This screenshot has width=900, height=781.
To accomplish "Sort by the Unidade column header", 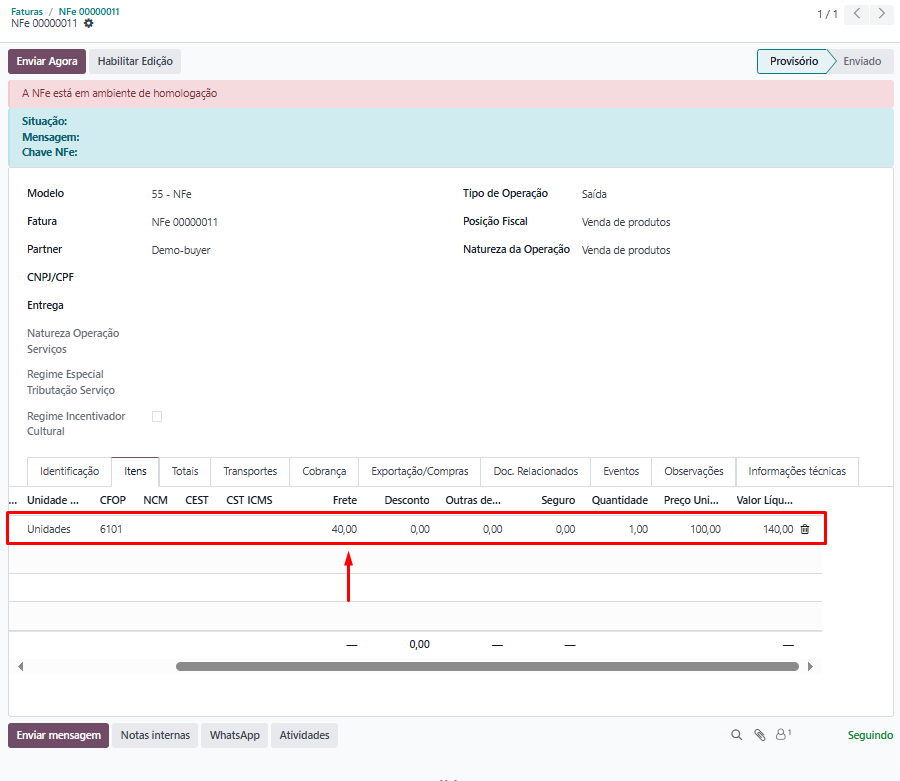I will point(53,500).
